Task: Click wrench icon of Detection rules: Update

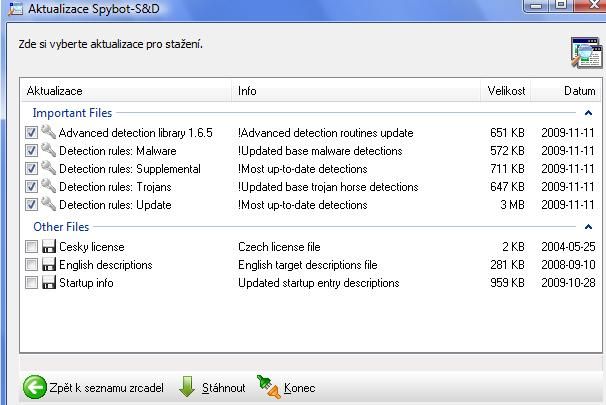Action: pyautogui.click(x=49, y=204)
